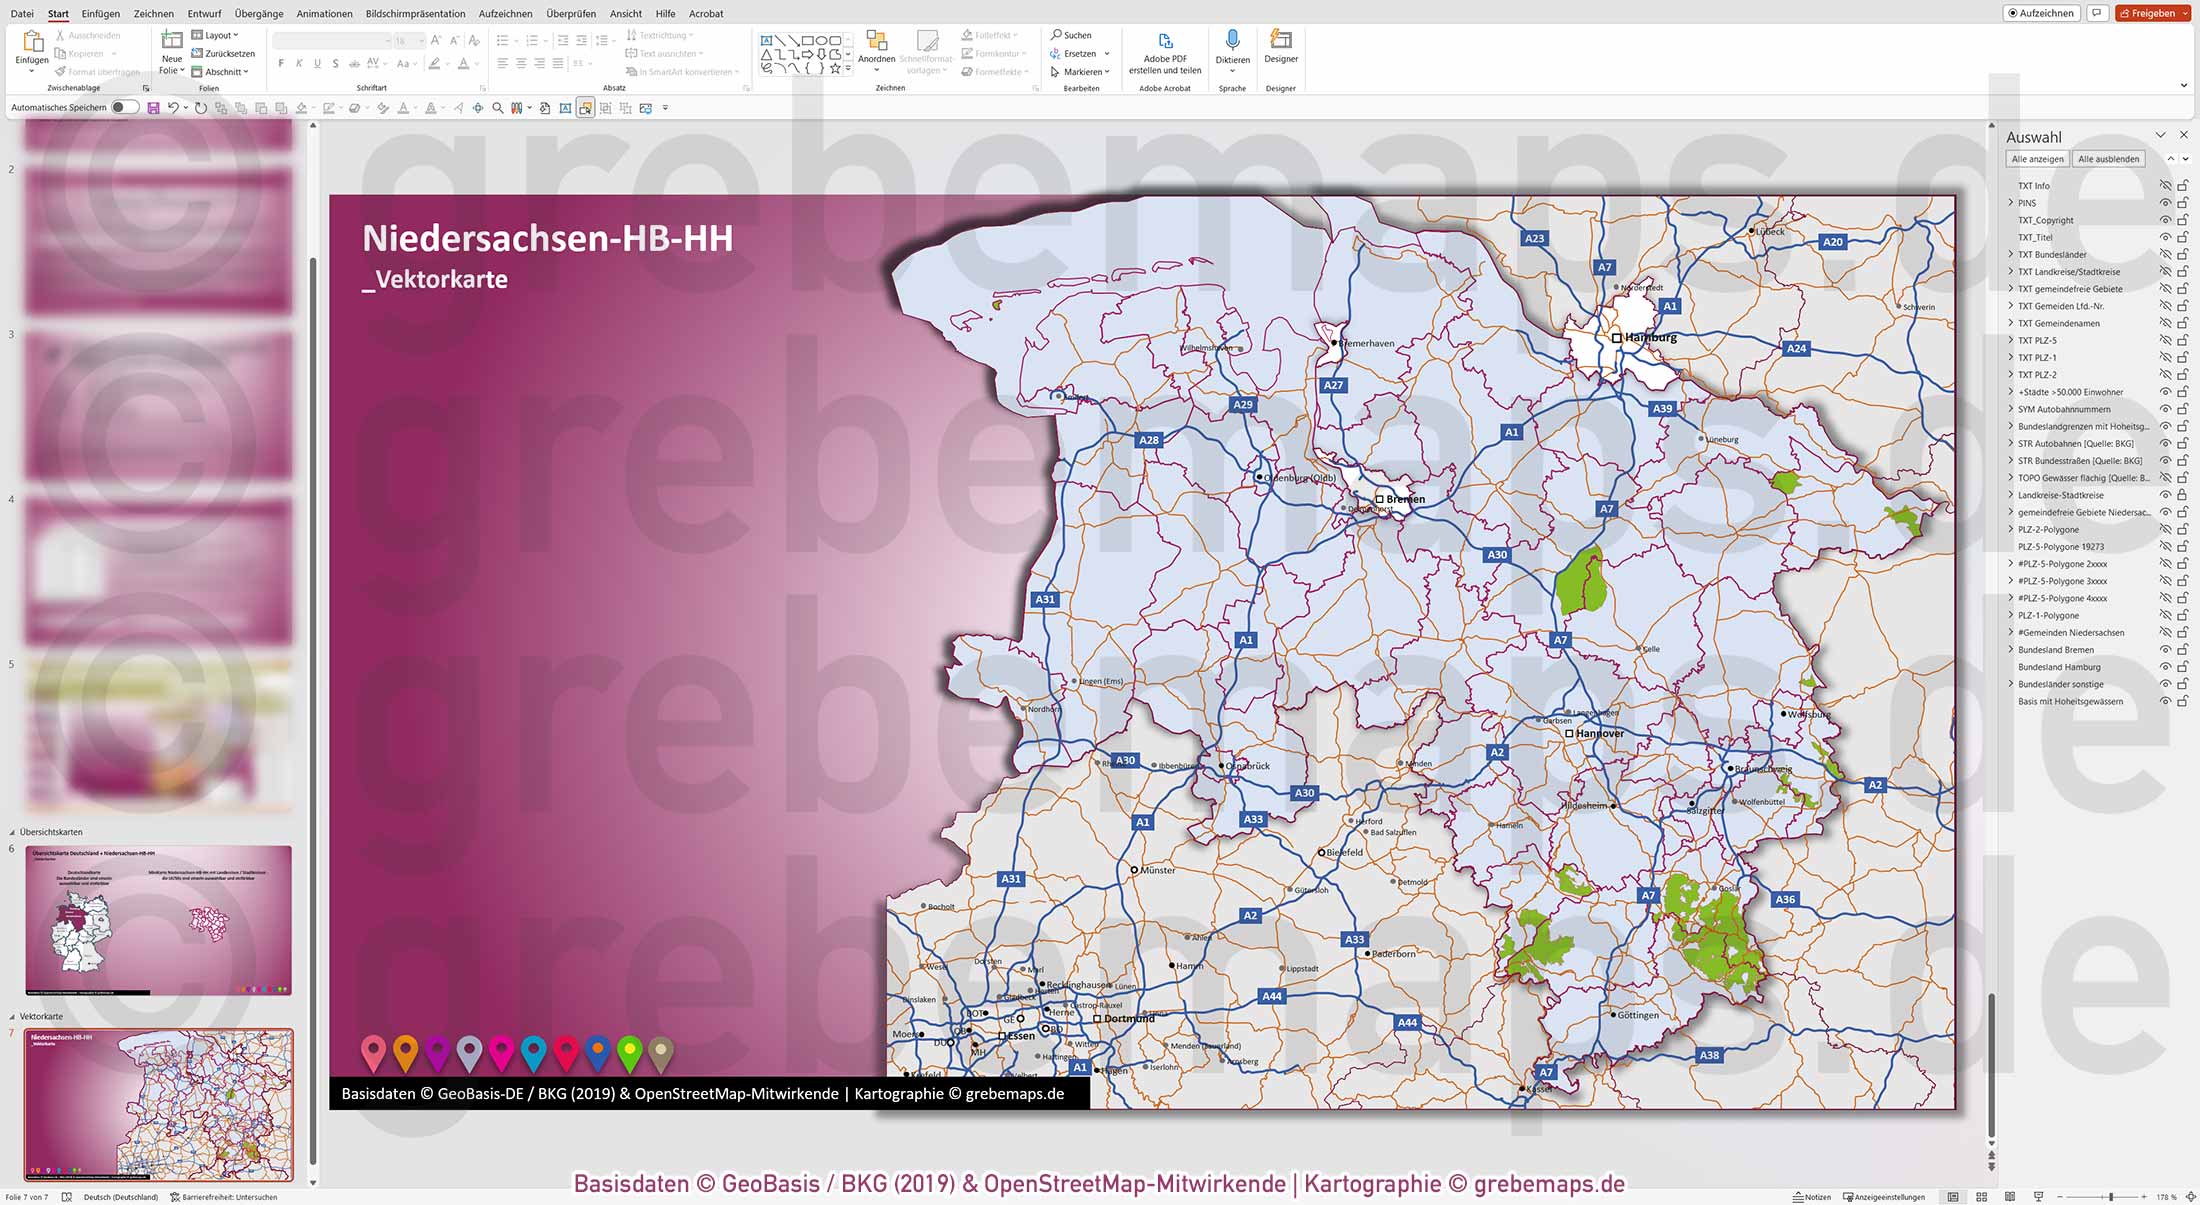Expand the PINS group in Auswahl pane

pos(2011,202)
